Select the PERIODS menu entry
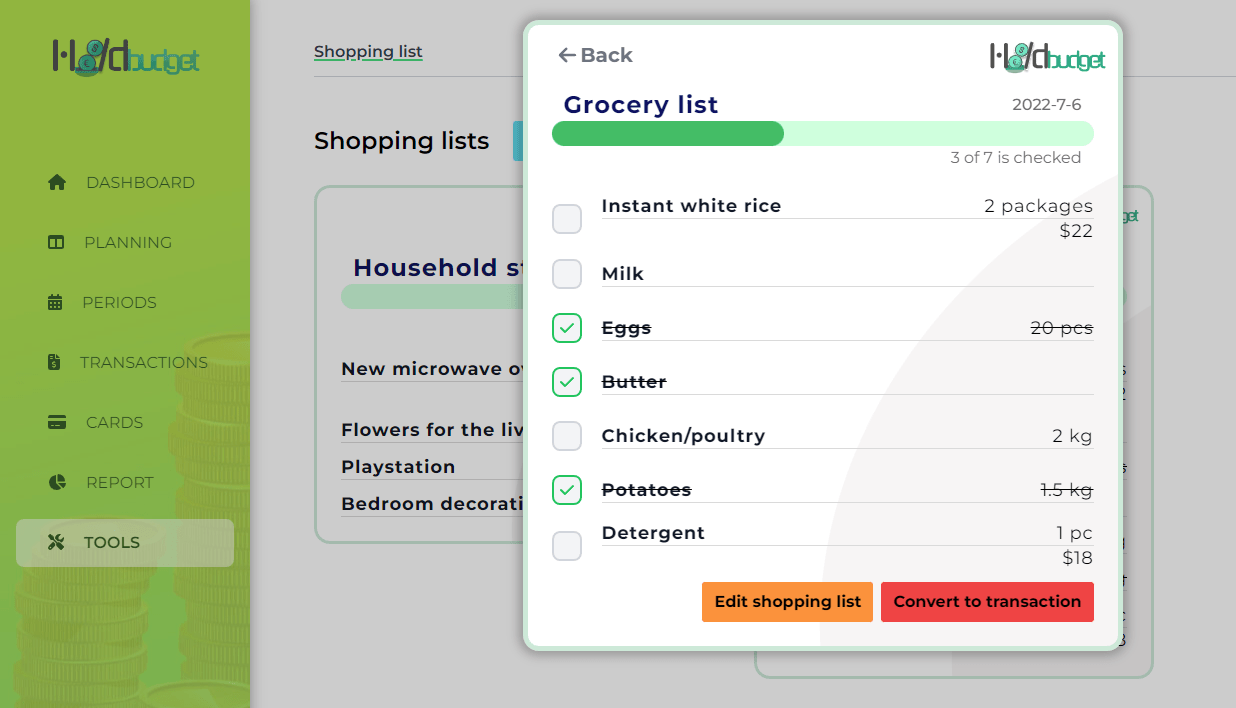1236x708 pixels. point(121,302)
